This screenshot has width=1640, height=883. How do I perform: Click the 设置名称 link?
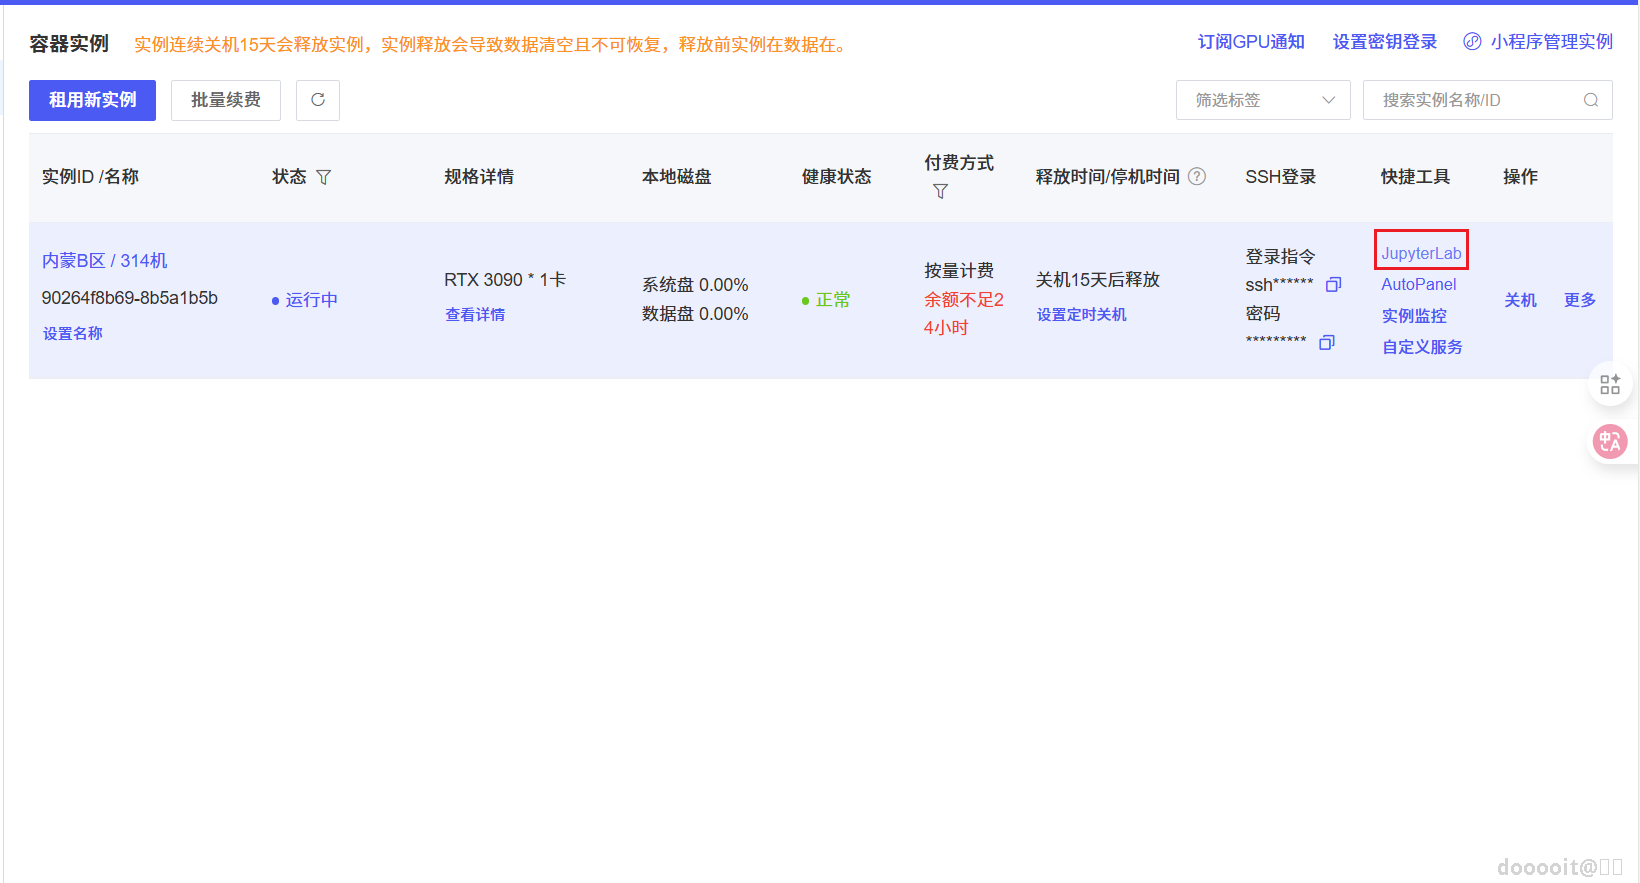pos(72,334)
